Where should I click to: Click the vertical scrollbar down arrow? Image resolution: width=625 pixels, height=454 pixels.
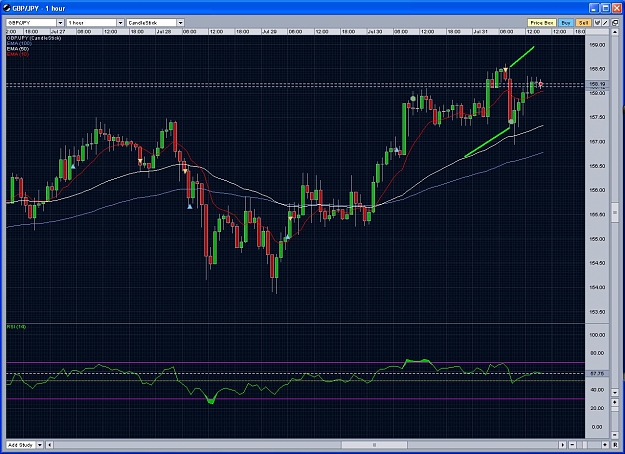[x=615, y=393]
